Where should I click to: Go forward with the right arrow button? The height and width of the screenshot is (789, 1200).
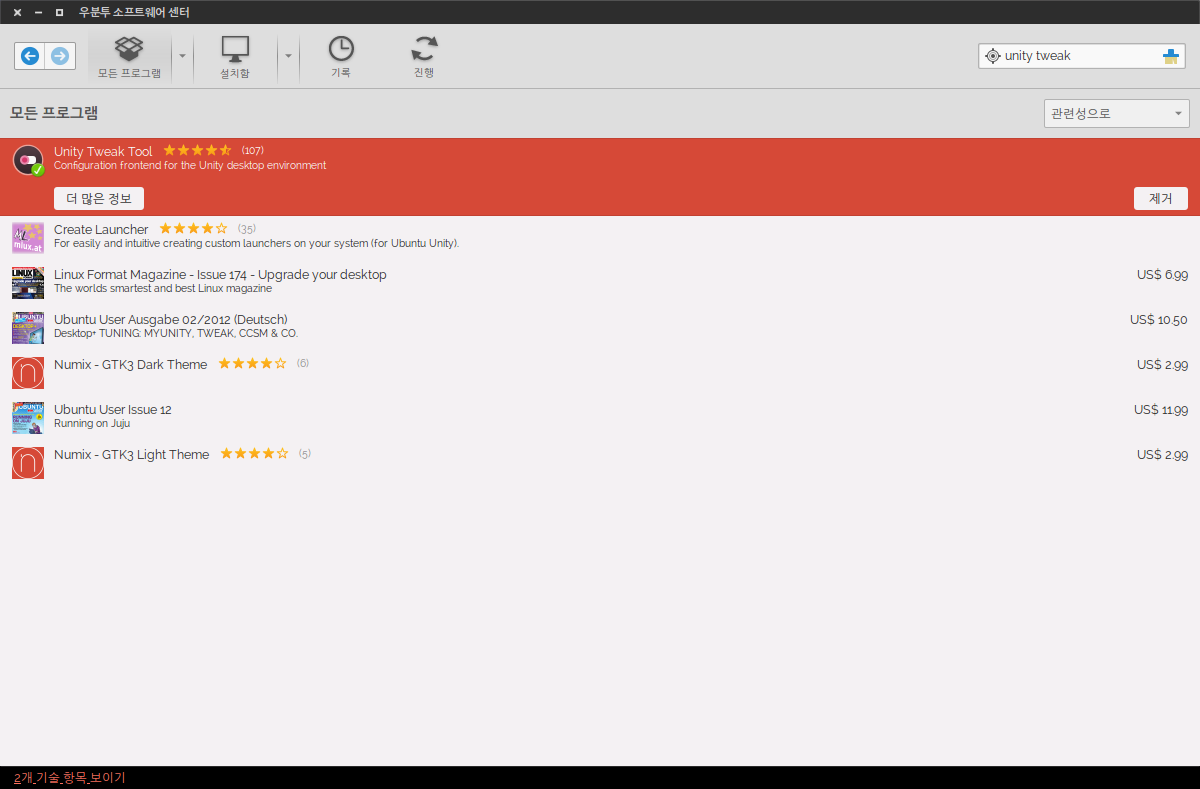pos(60,56)
